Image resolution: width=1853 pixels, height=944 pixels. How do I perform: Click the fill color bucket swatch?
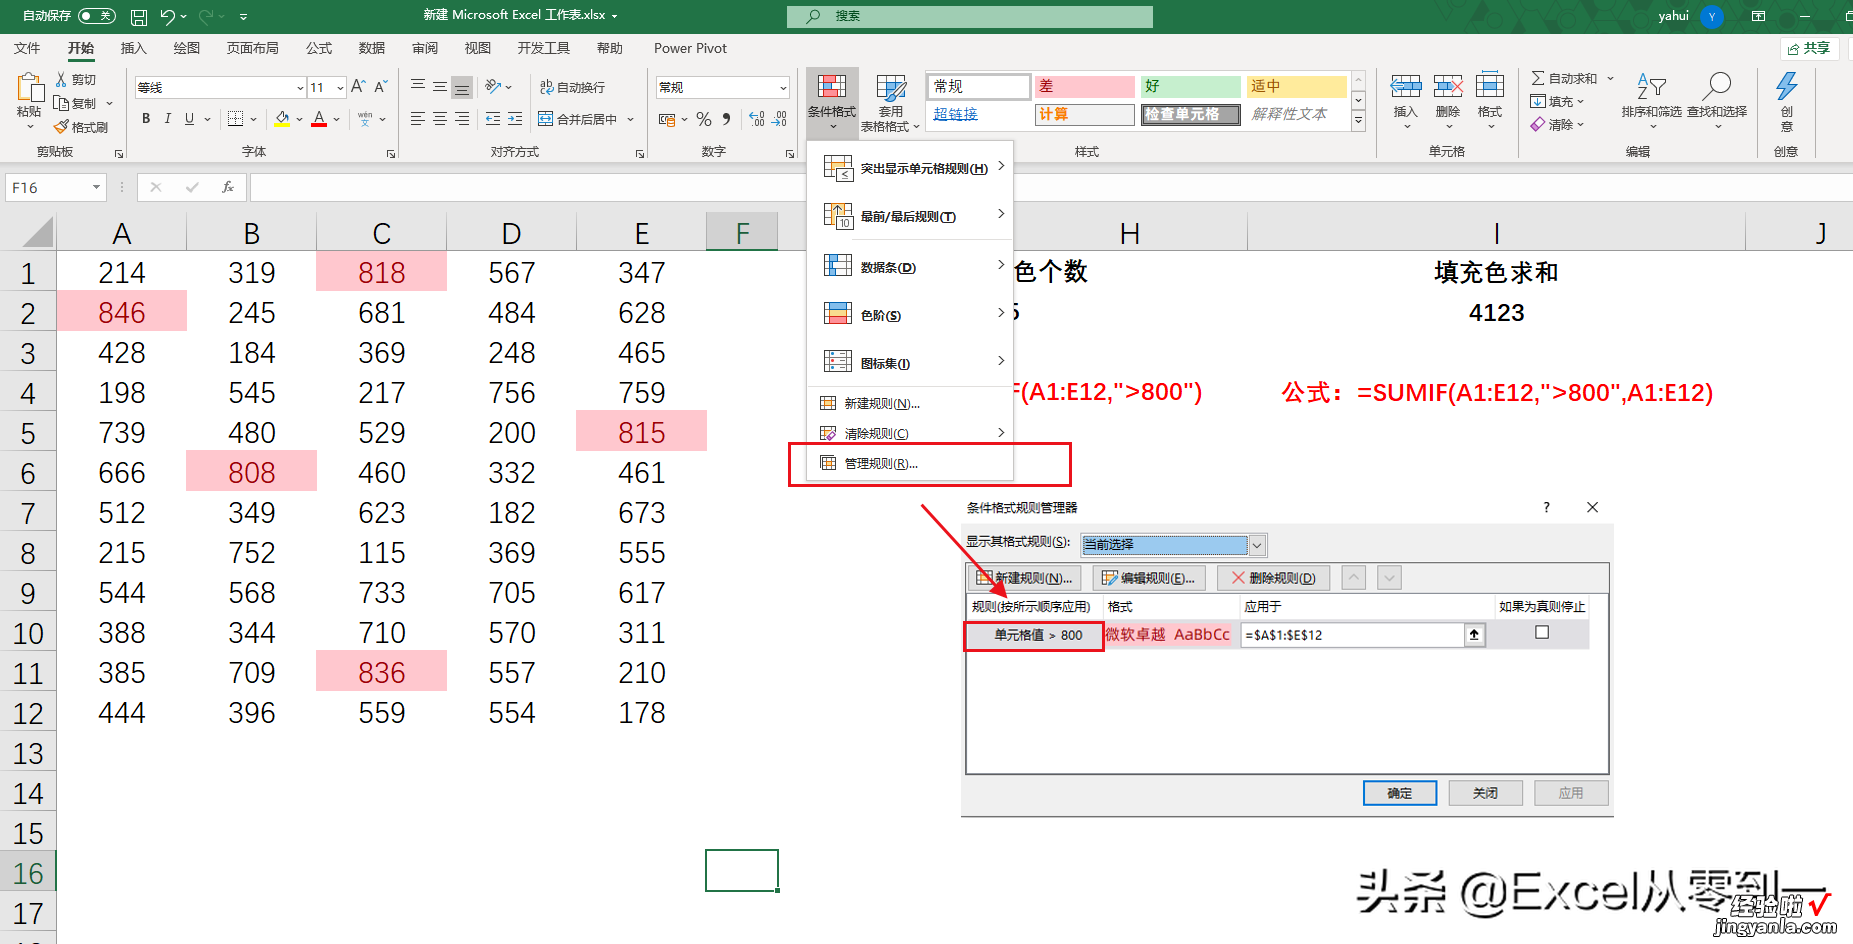pyautogui.click(x=282, y=119)
